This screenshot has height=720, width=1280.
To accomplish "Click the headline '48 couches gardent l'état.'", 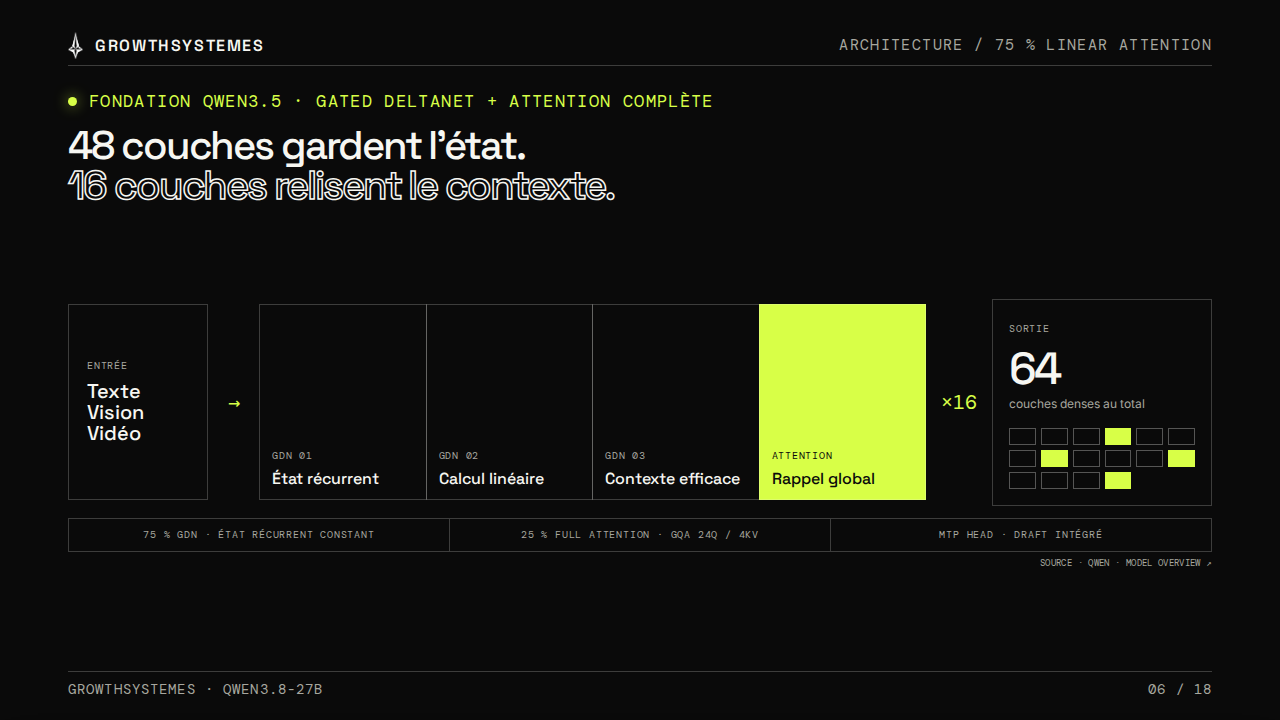I will click(297, 146).
